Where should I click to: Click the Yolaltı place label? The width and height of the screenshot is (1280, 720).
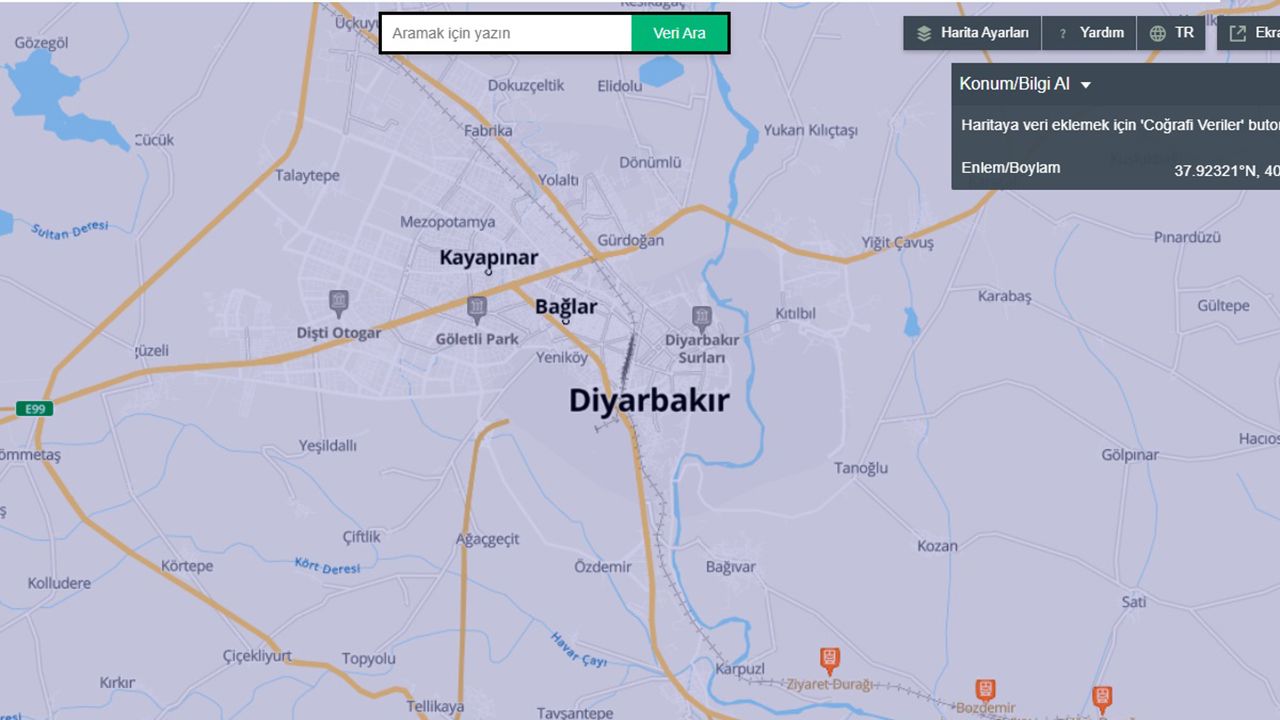pos(559,180)
